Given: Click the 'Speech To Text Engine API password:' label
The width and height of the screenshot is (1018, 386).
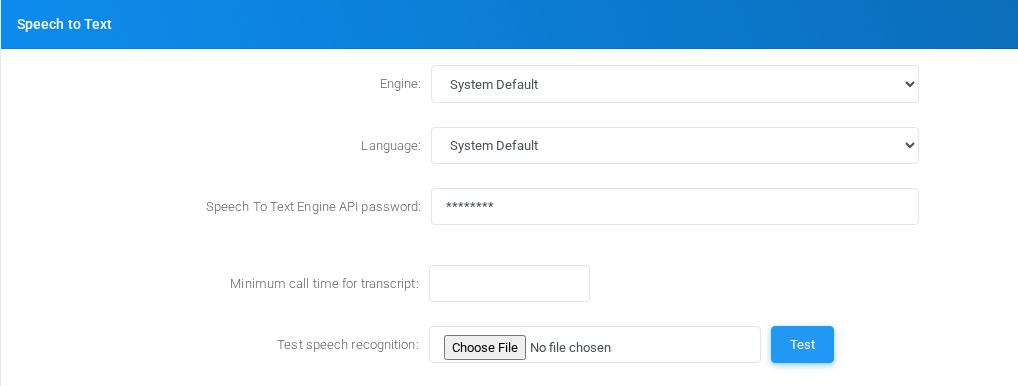Looking at the screenshot, I should click(x=314, y=206).
